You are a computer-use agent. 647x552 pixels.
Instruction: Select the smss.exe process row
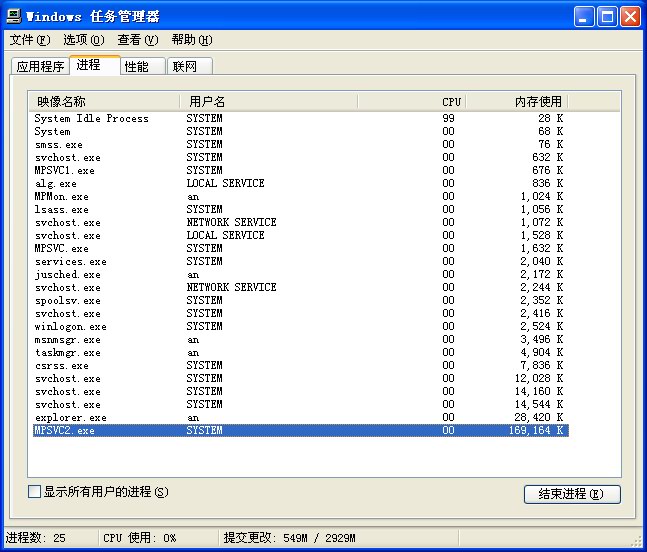(301, 144)
